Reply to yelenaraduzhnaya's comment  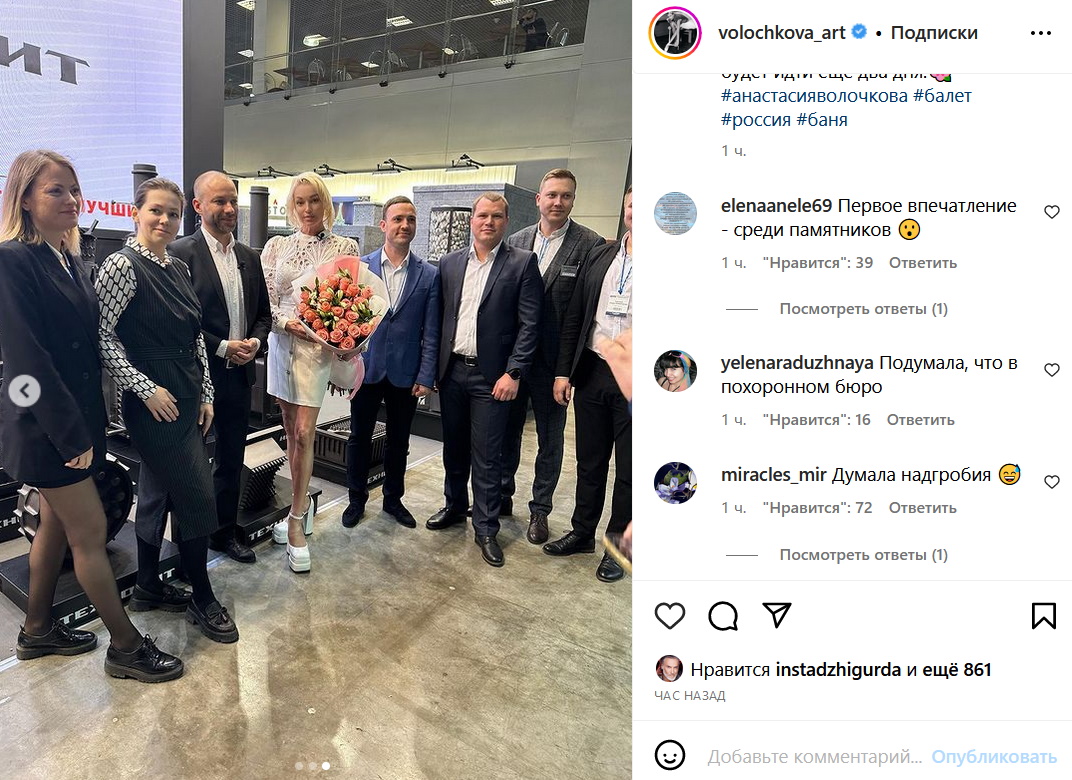920,420
